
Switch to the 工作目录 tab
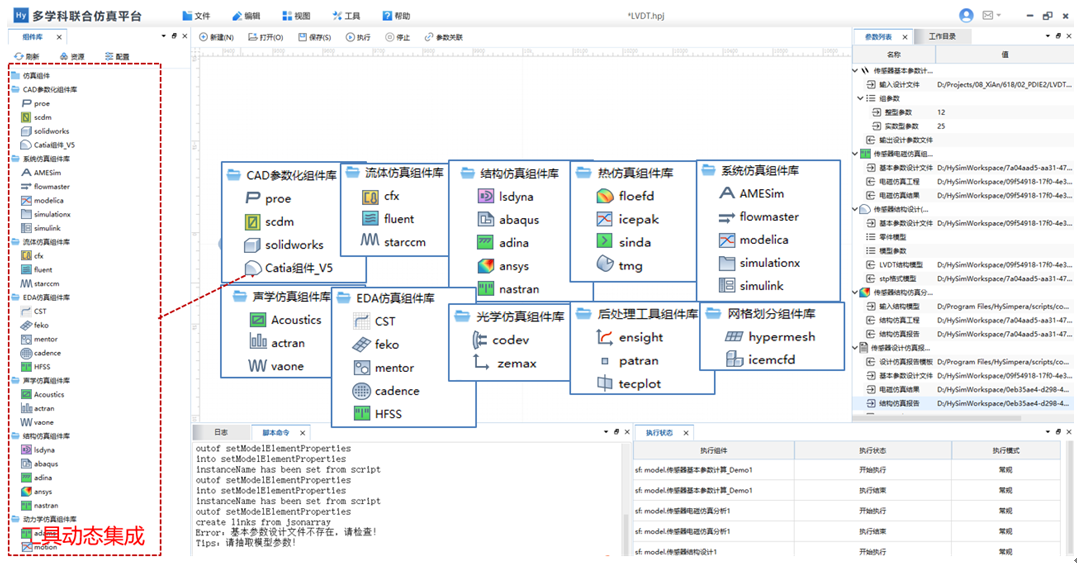coord(942,36)
